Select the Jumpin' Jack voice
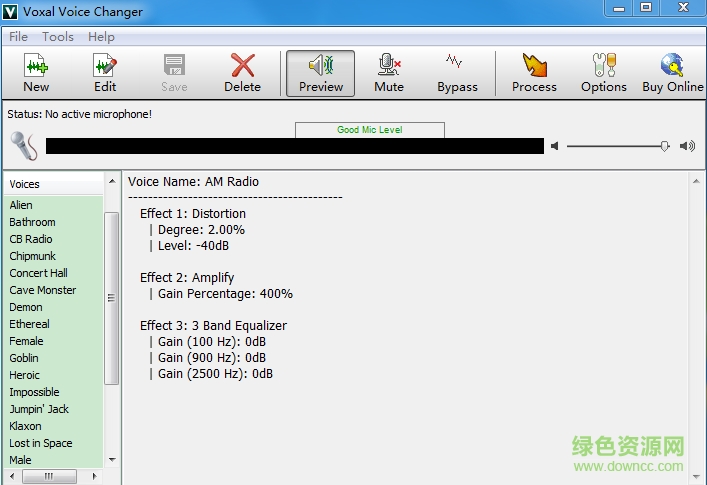The image size is (707, 485). click(x=54, y=409)
